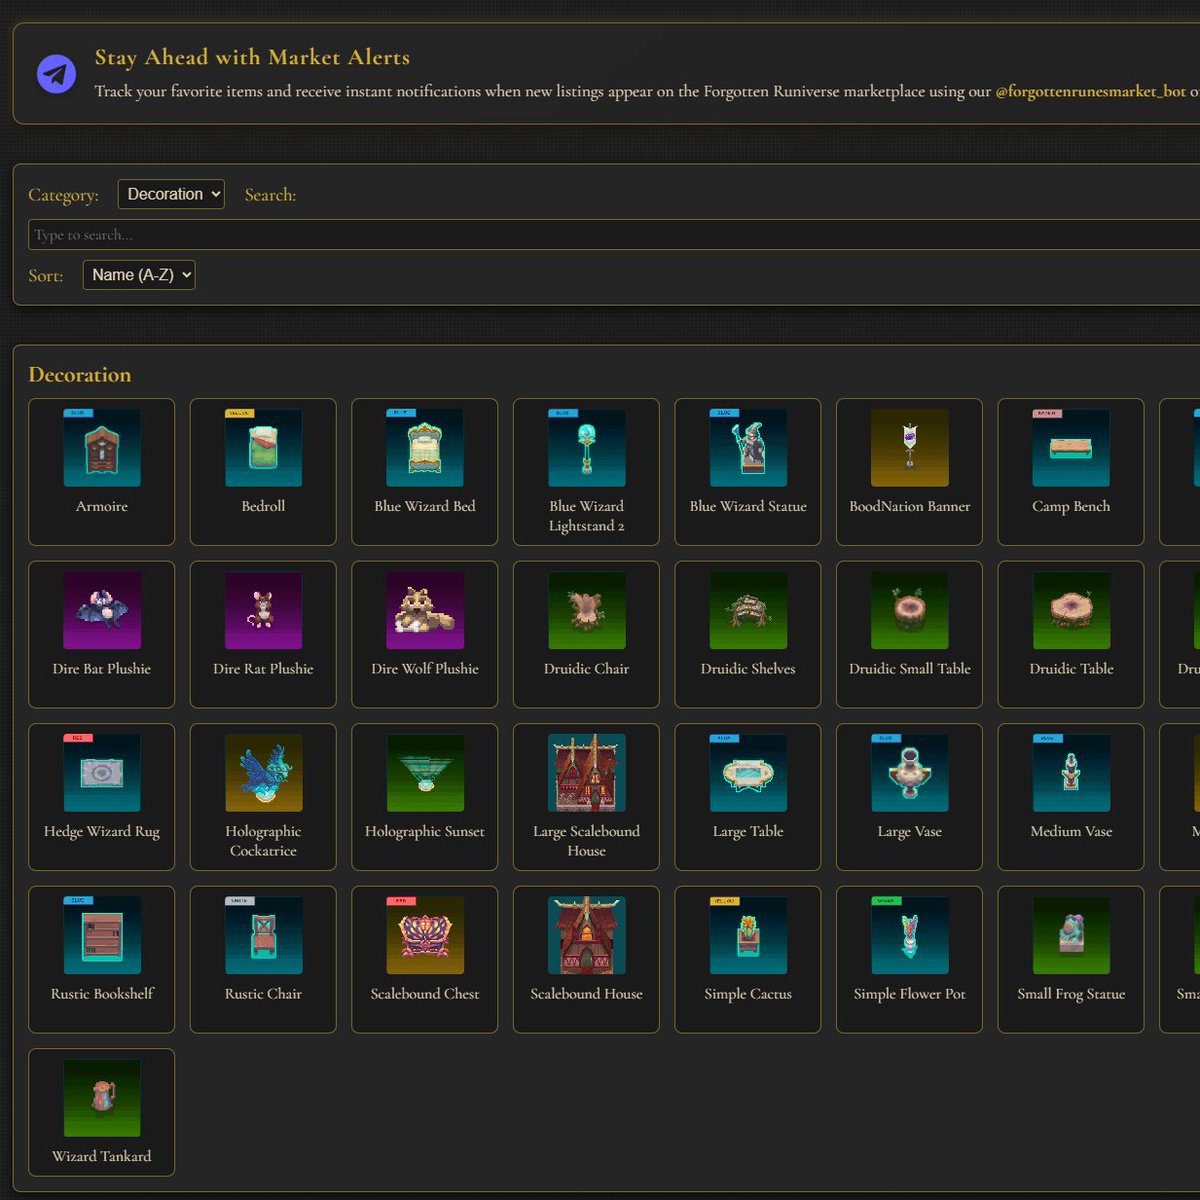Click the 'Medium Vase' name label
This screenshot has width=1200, height=1200.
click(x=1071, y=831)
